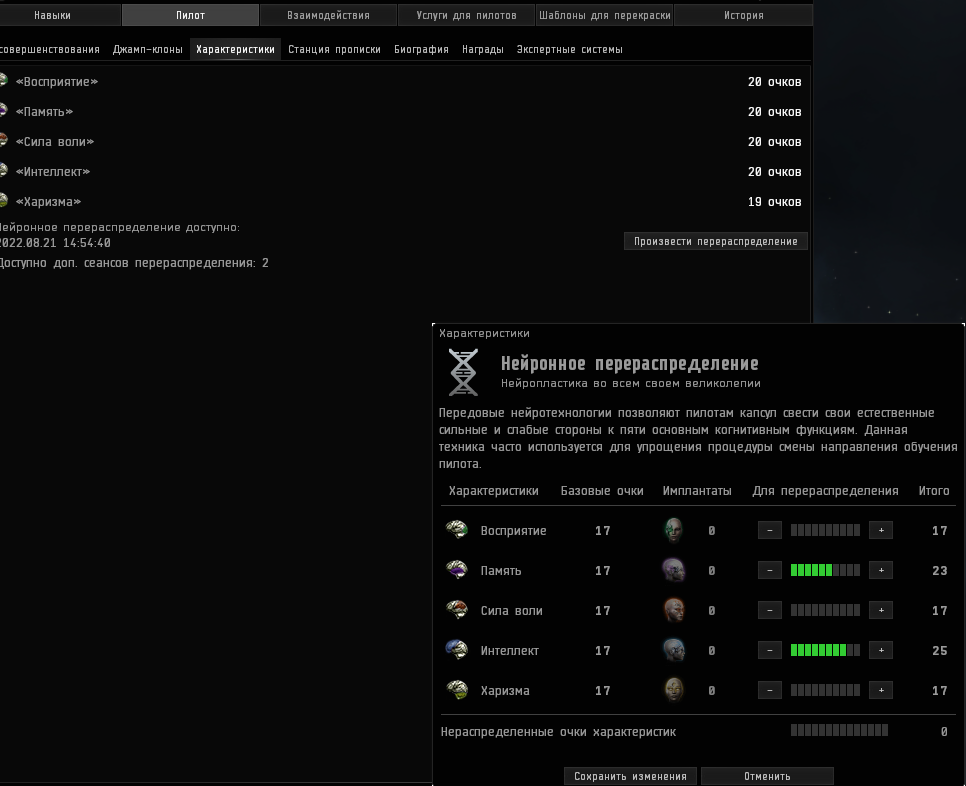Click the Имплантаты column header
The image size is (966, 786).
pos(697,491)
